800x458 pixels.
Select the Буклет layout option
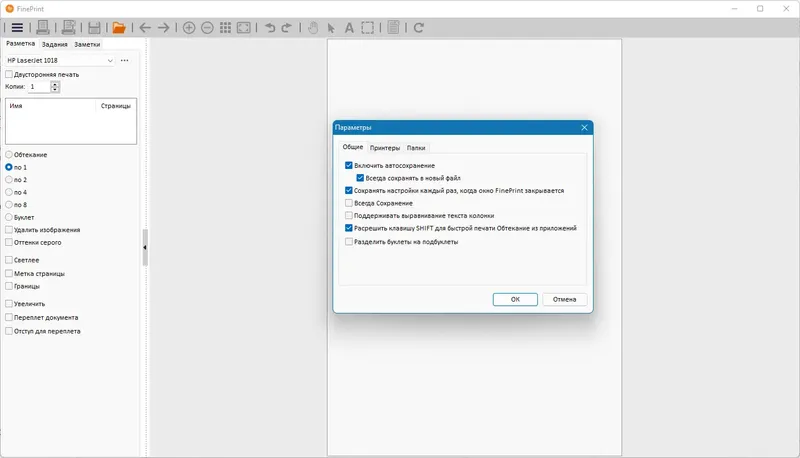pos(9,217)
